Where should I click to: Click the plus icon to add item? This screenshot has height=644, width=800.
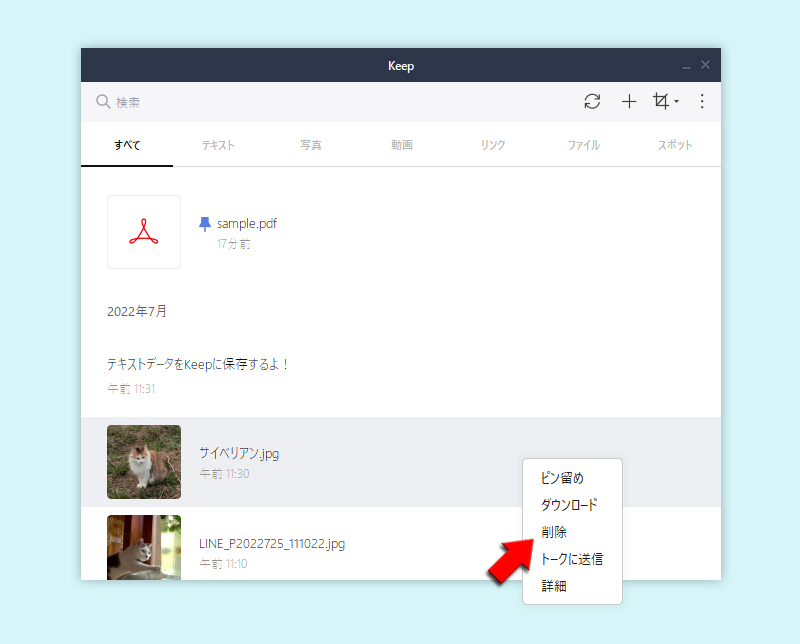pyautogui.click(x=629, y=101)
